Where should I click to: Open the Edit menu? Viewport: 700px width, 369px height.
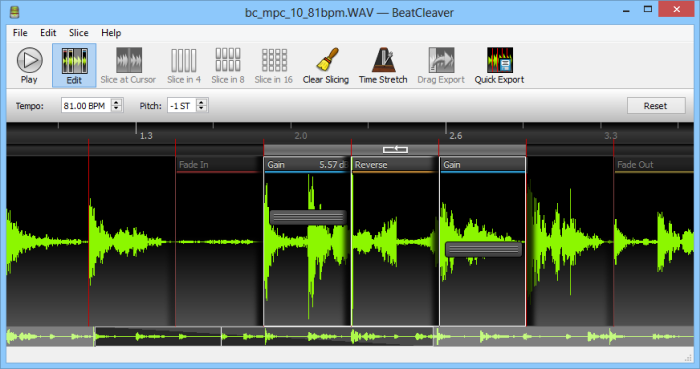pyautogui.click(x=48, y=33)
